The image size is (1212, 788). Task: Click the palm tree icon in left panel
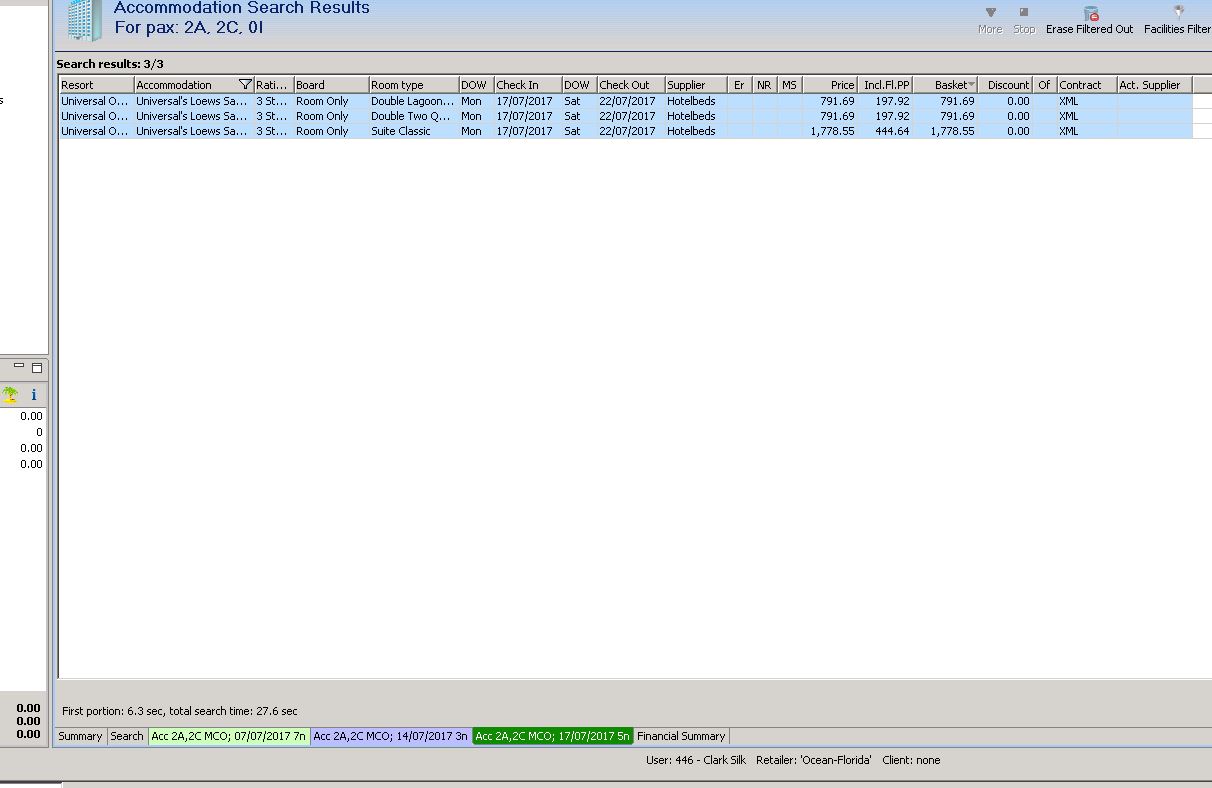click(10, 395)
